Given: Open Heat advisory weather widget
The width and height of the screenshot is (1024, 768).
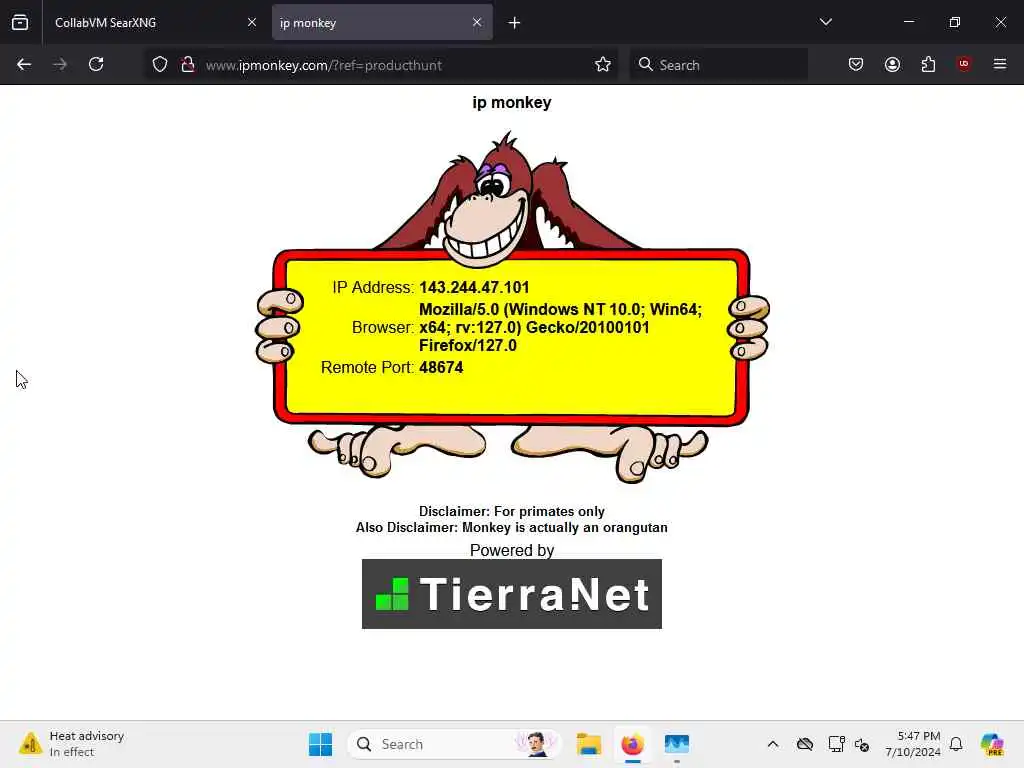Looking at the screenshot, I should pyautogui.click(x=72, y=744).
